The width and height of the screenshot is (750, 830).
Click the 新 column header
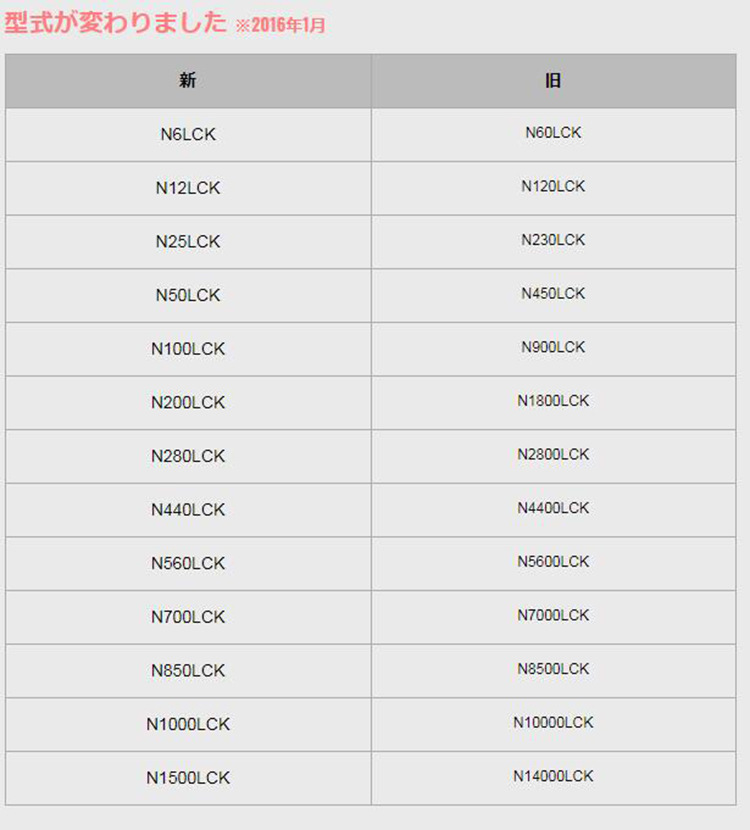188,81
